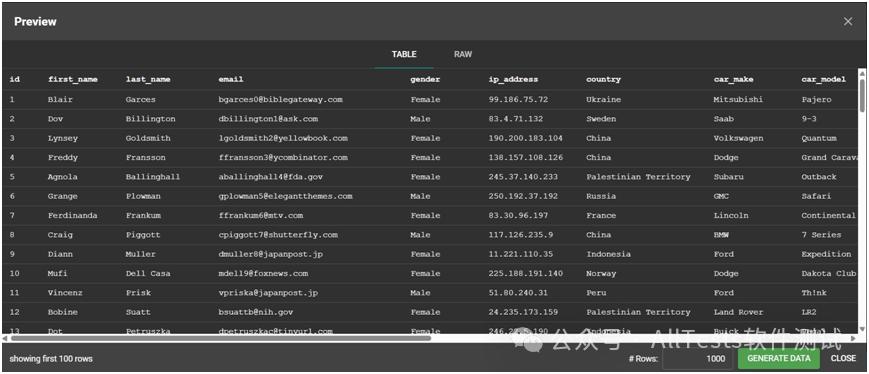Select the gender column header
Viewport: 869px width, 374px height.
[x=425, y=79]
